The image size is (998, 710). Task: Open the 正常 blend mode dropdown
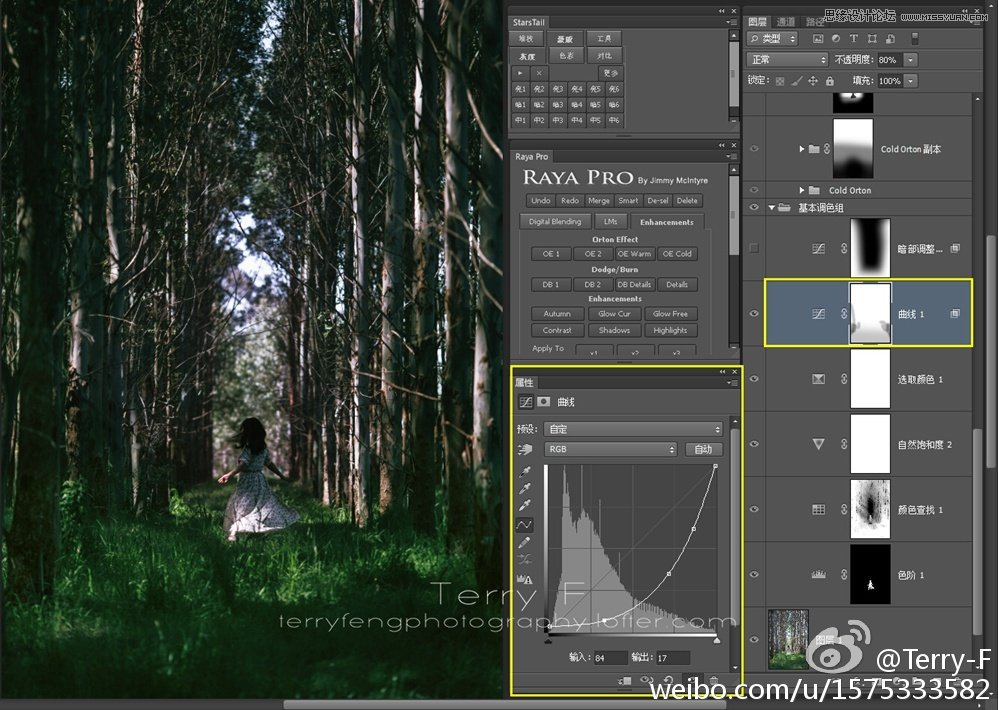tap(787, 60)
